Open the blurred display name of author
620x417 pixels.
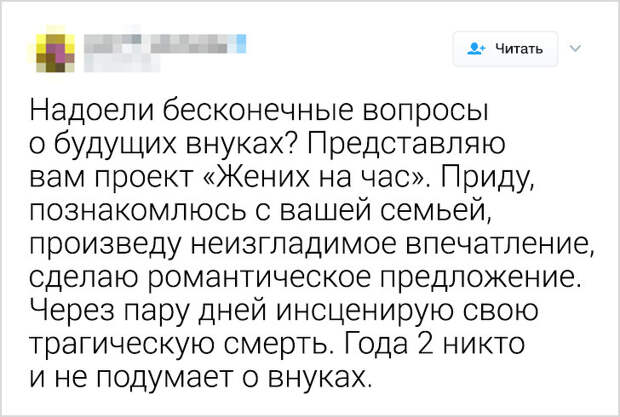156,43
